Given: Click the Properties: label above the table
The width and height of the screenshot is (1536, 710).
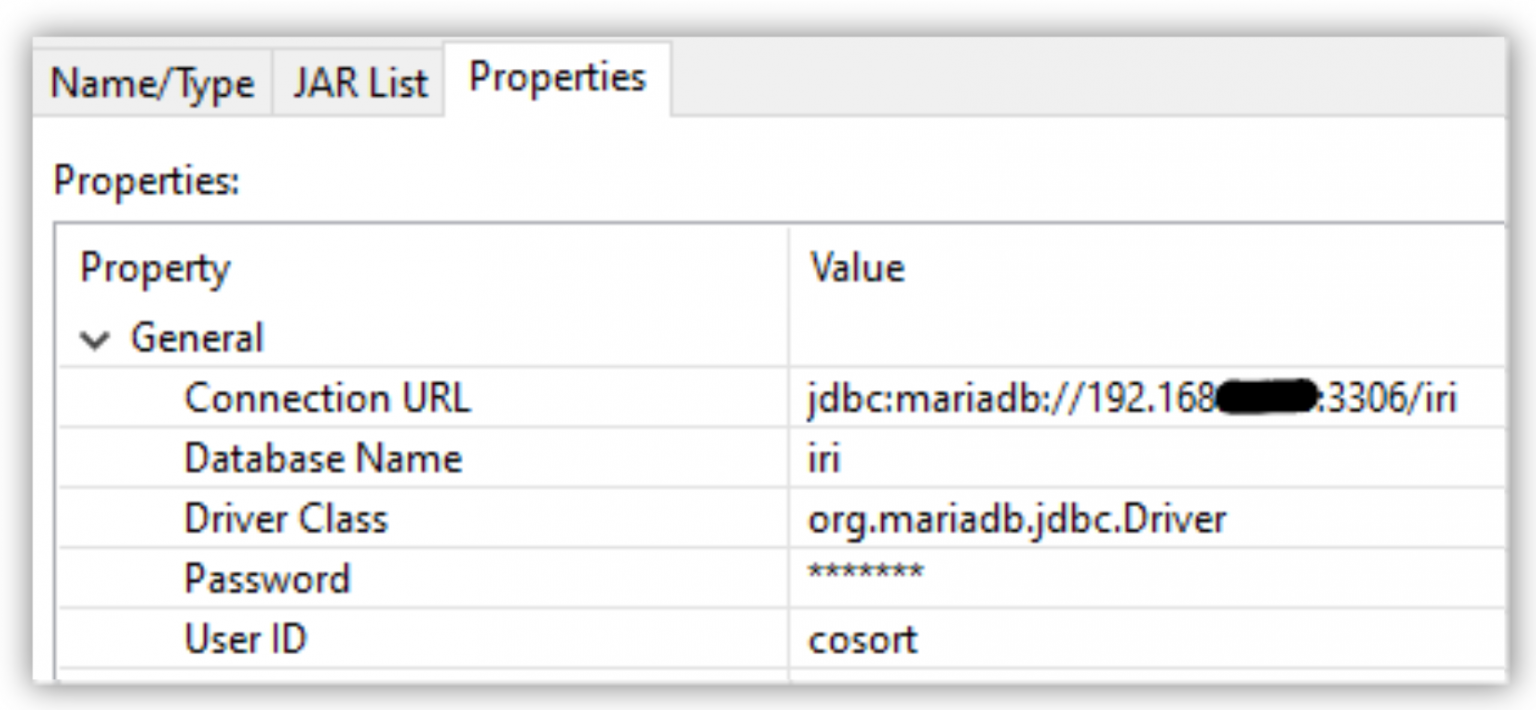Looking at the screenshot, I should [144, 176].
